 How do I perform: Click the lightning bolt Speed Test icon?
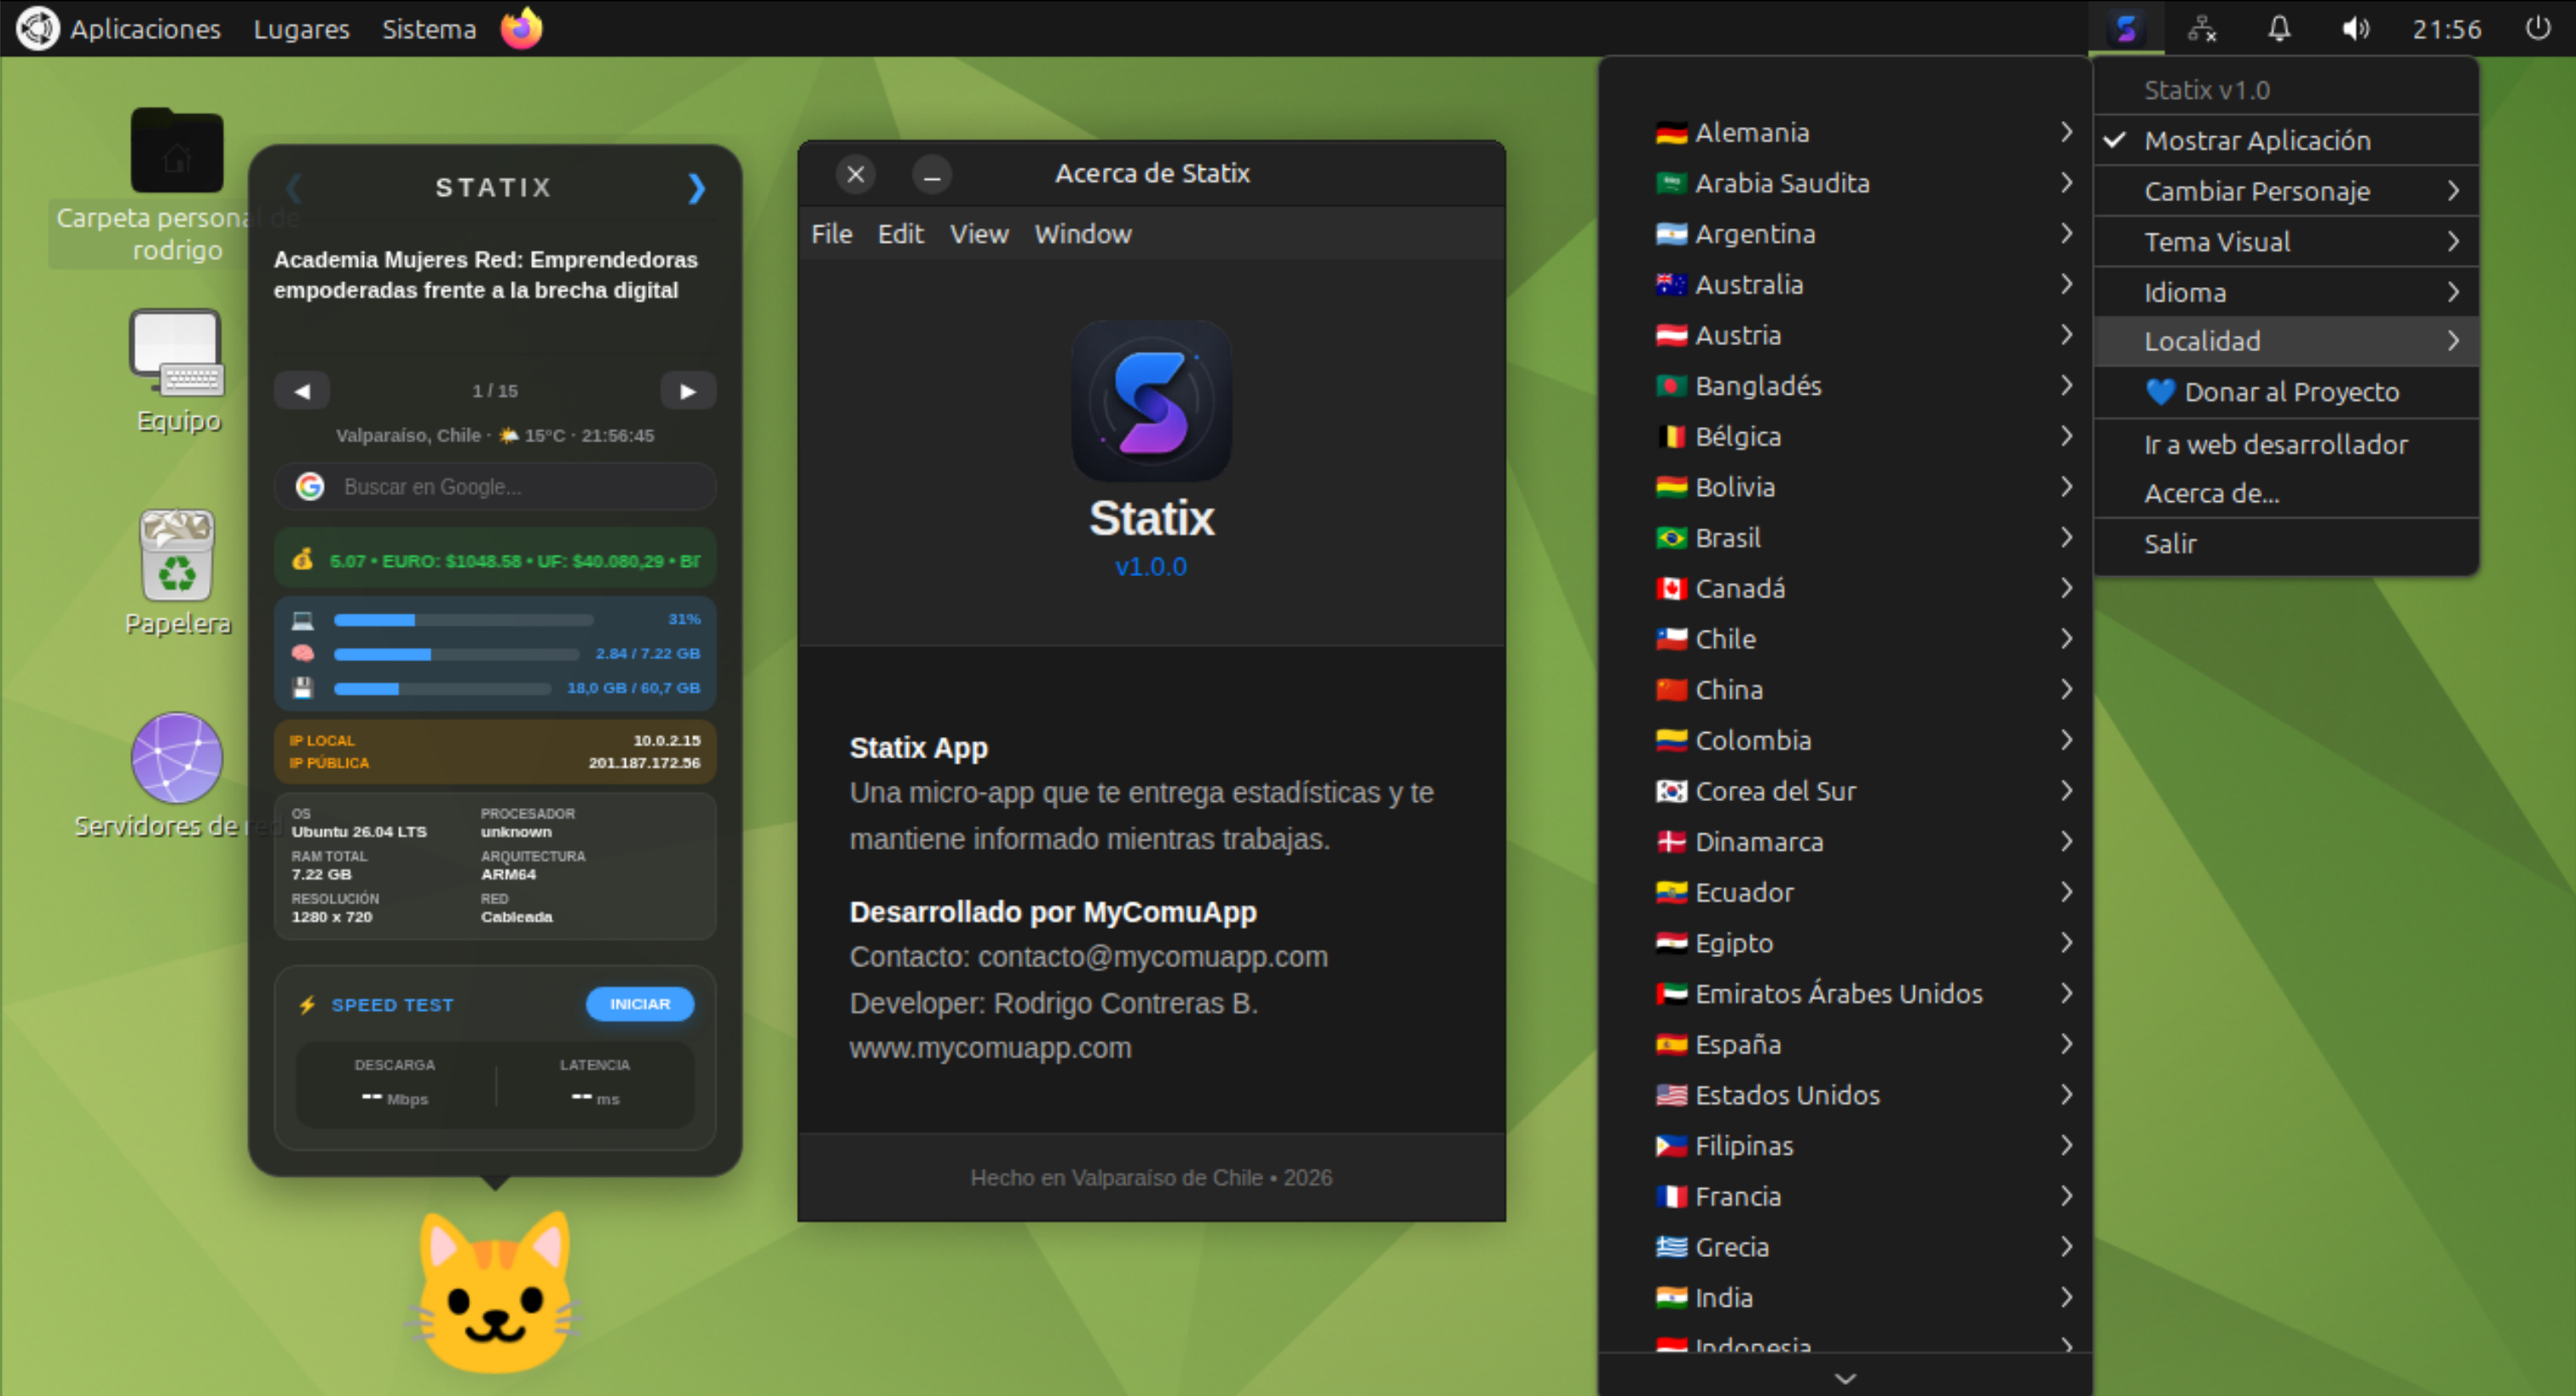point(307,1005)
